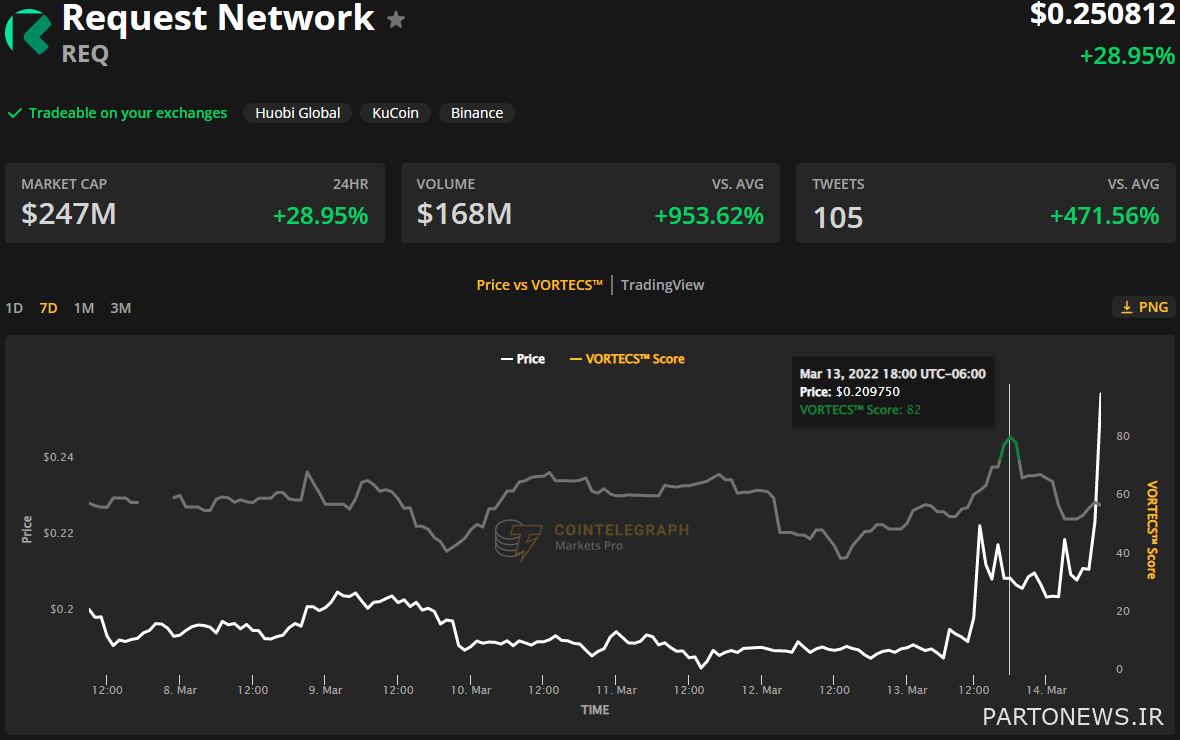Select the 1M time range
Image resolution: width=1180 pixels, height=740 pixels.
tap(84, 308)
